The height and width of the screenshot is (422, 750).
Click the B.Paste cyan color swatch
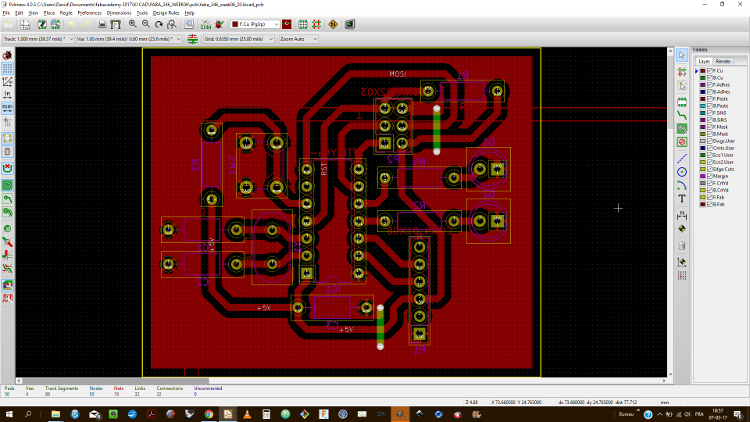703,106
